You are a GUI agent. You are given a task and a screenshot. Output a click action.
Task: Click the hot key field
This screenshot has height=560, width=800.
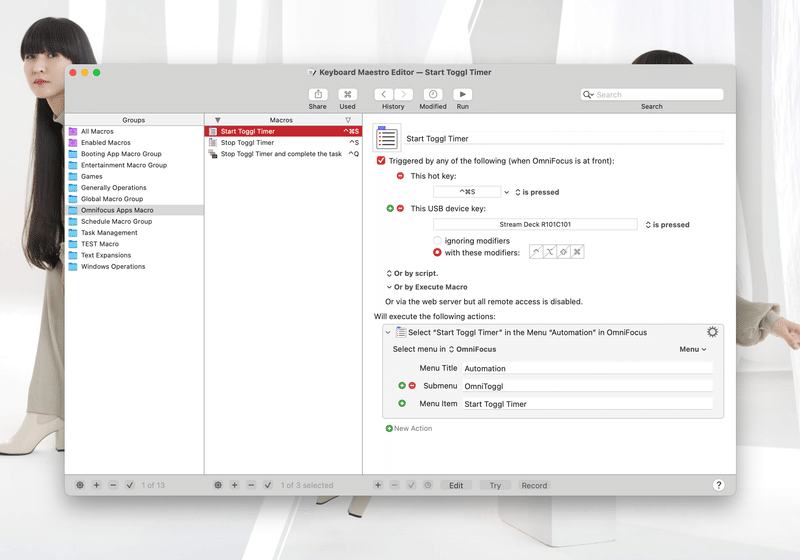[467, 192]
